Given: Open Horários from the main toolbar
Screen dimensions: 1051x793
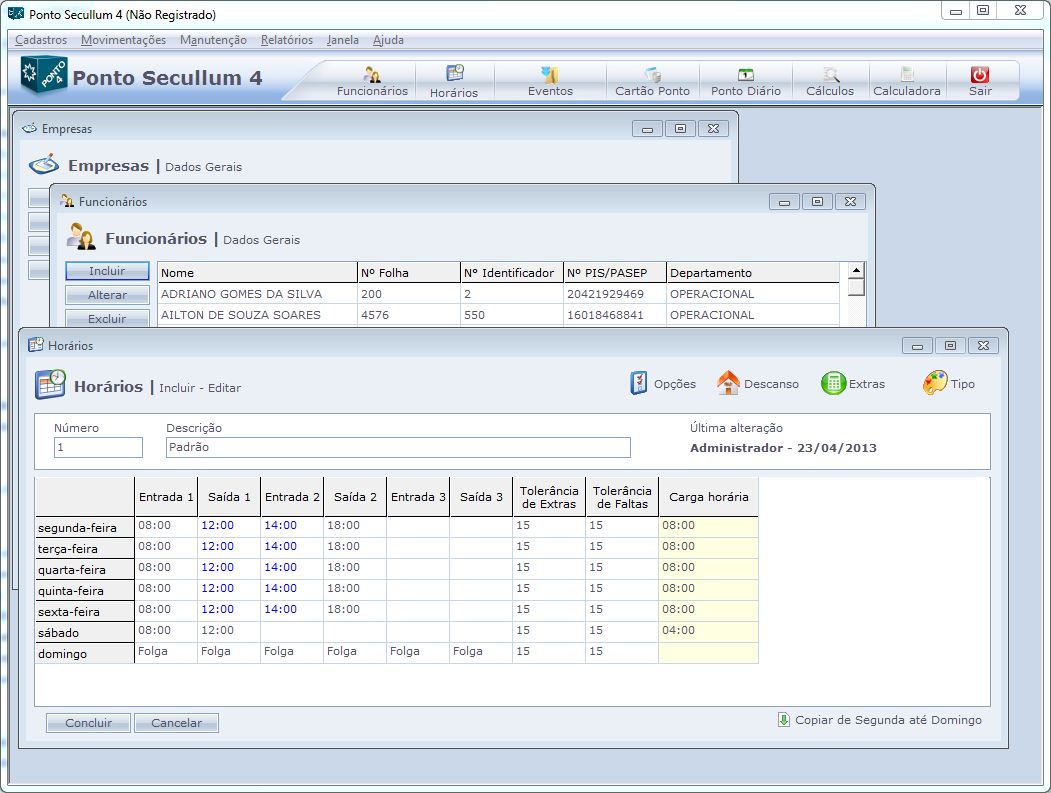Looking at the screenshot, I should tap(454, 82).
